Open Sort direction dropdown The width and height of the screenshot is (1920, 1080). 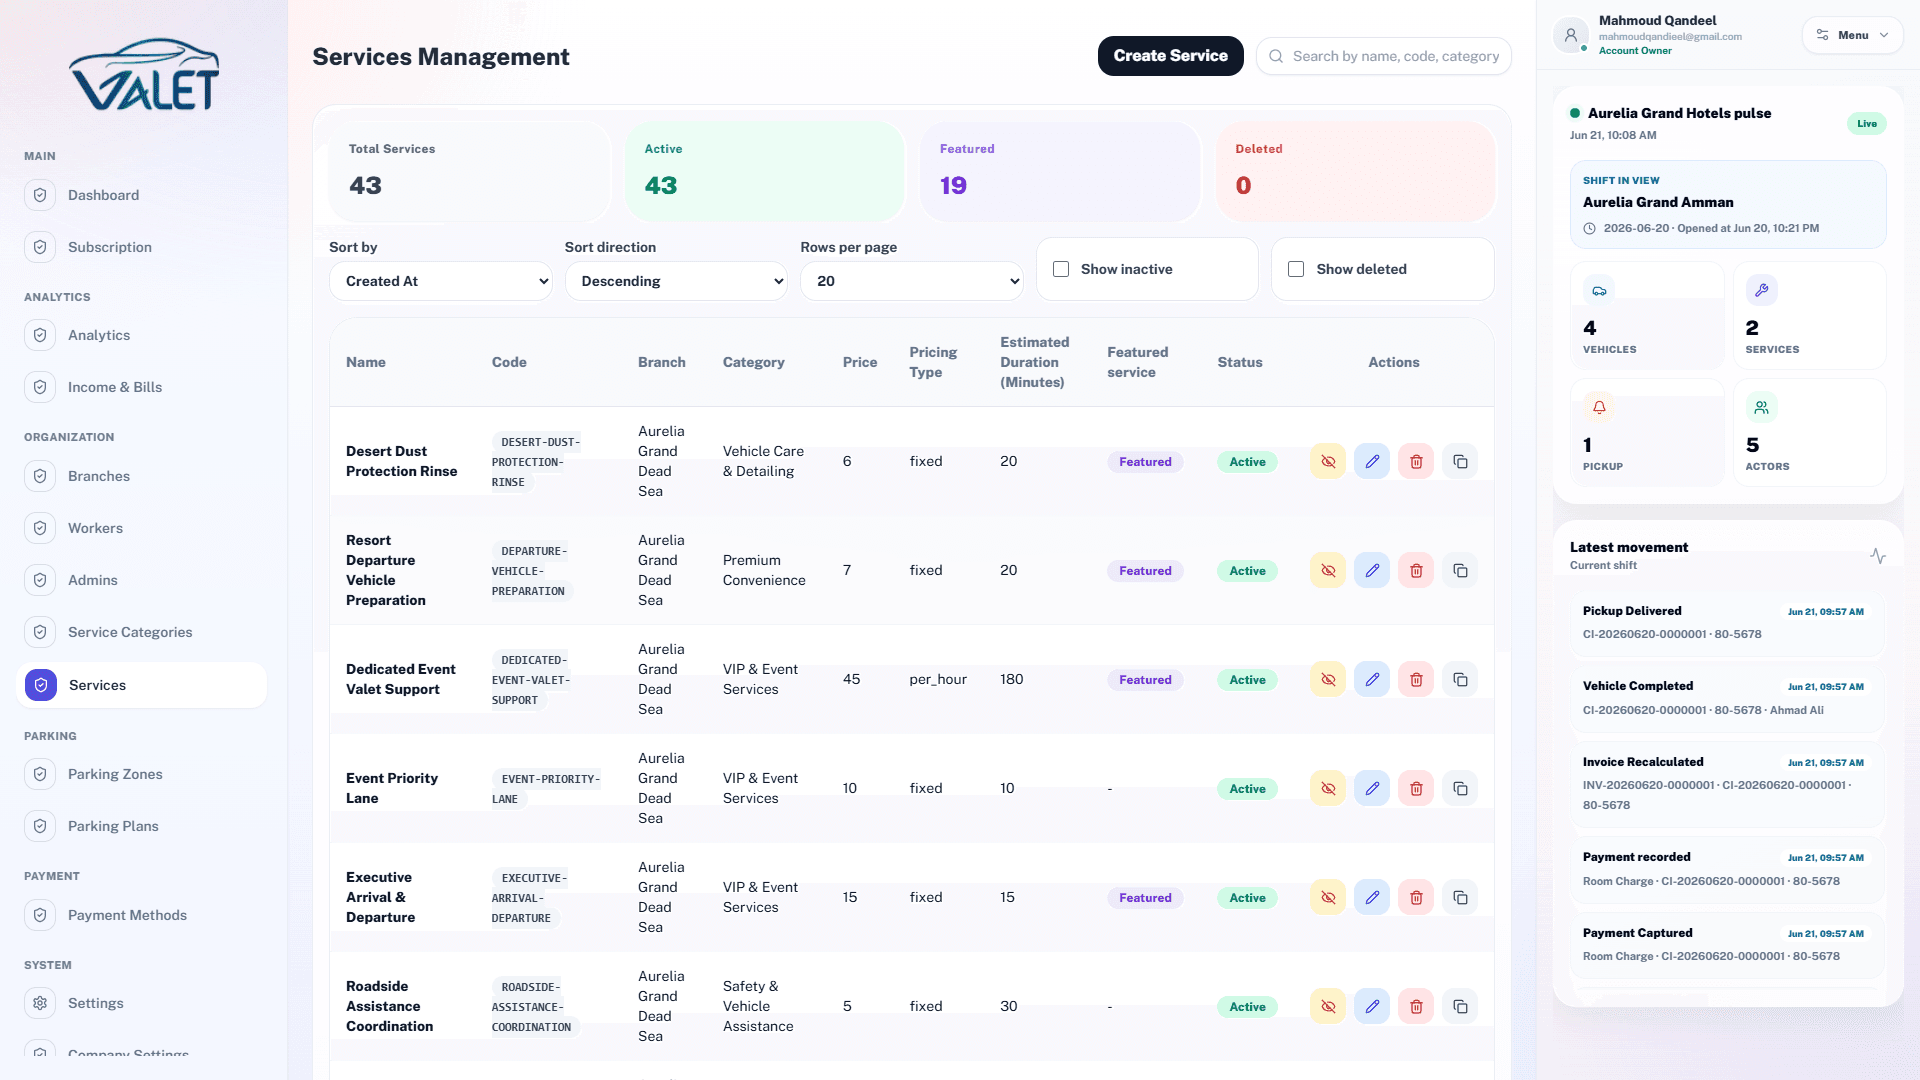click(x=676, y=281)
